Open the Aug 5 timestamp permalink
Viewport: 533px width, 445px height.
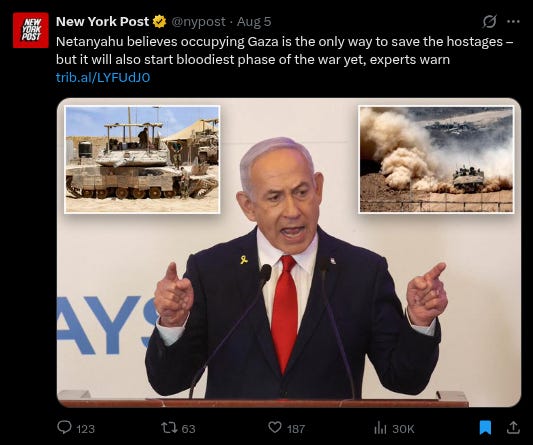pyautogui.click(x=254, y=22)
